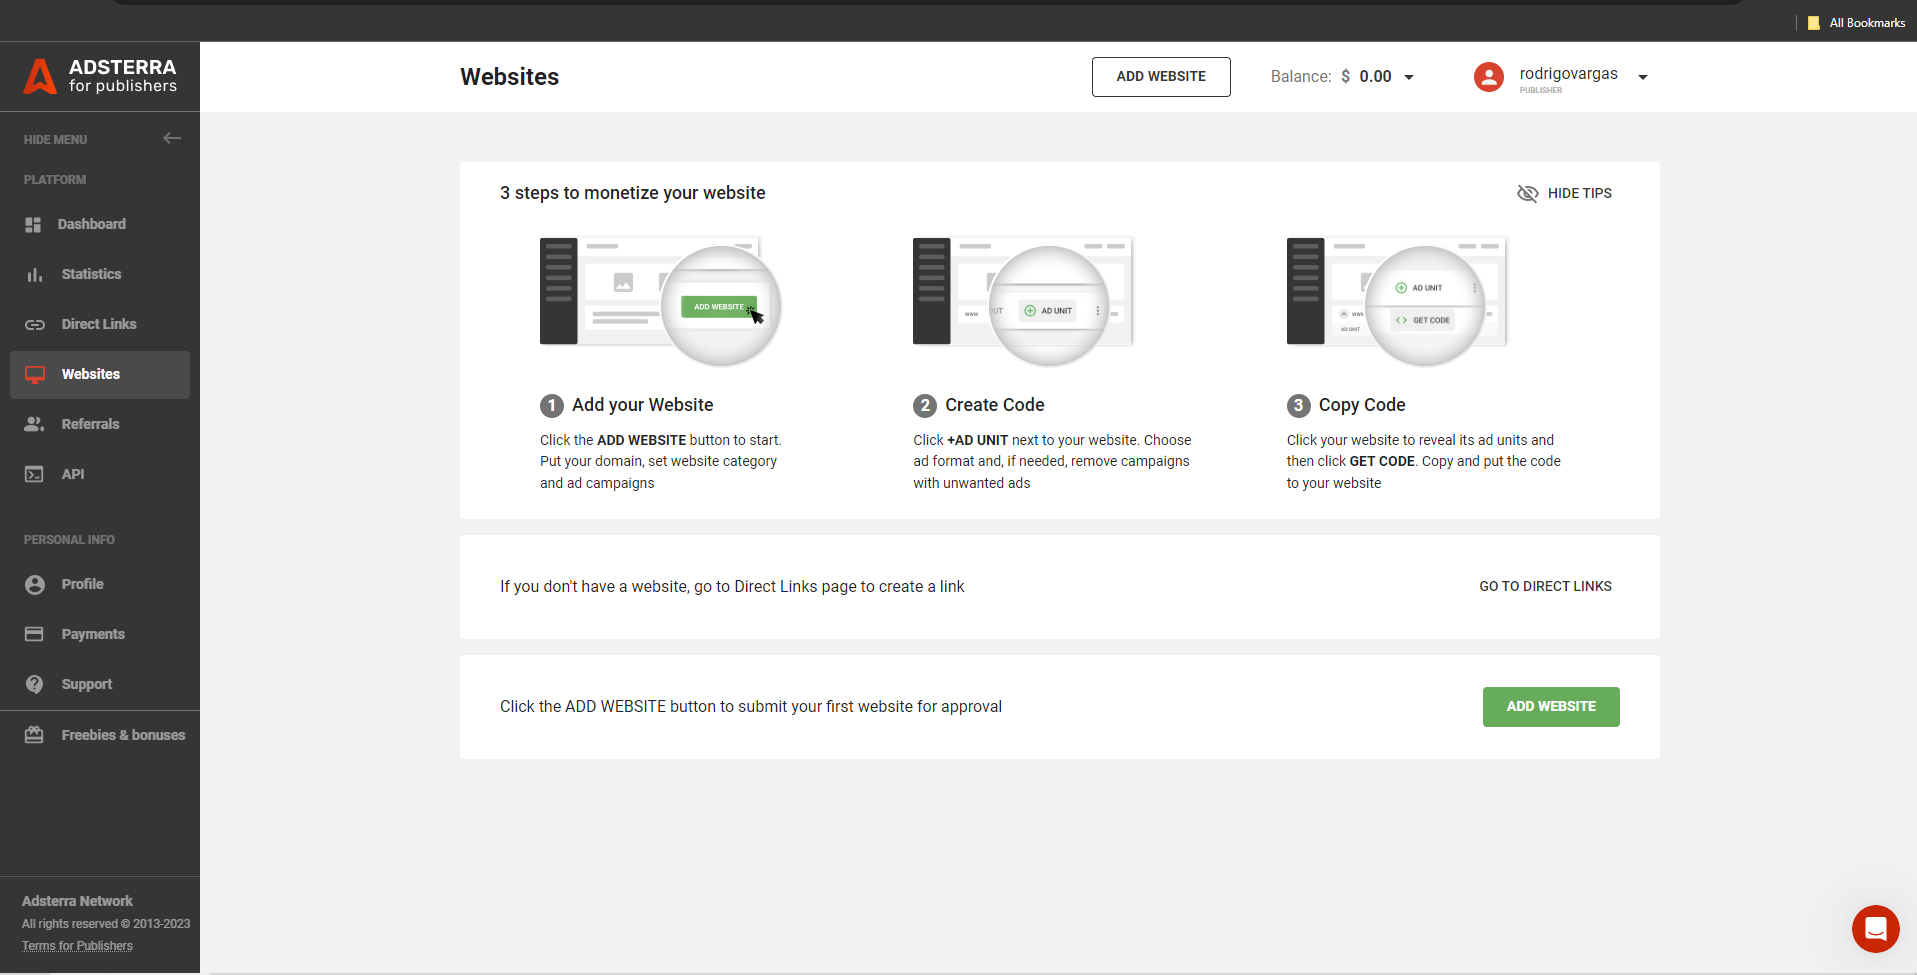This screenshot has height=975, width=1917.
Task: Click the Dashboard grid icon
Action: pyautogui.click(x=33, y=225)
